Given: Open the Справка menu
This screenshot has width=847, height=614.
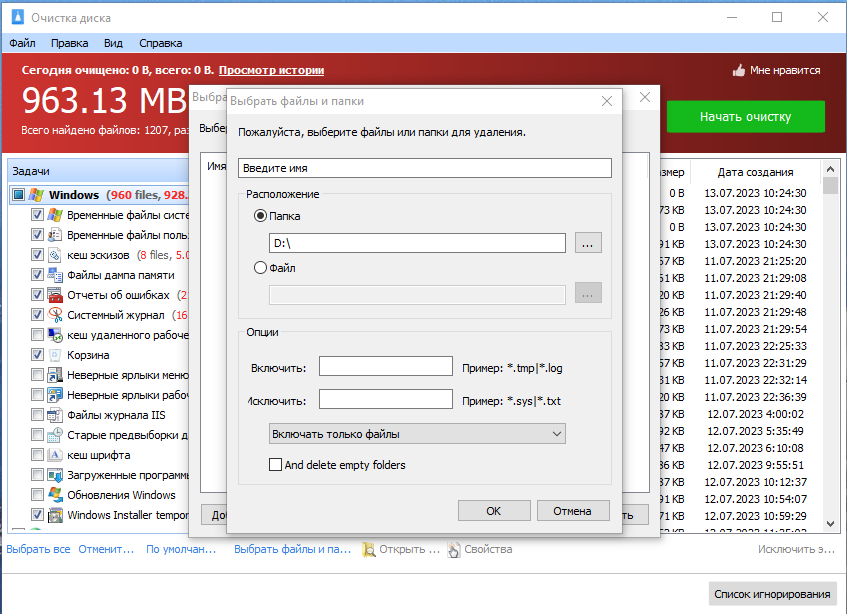Looking at the screenshot, I should pyautogui.click(x=160, y=43).
